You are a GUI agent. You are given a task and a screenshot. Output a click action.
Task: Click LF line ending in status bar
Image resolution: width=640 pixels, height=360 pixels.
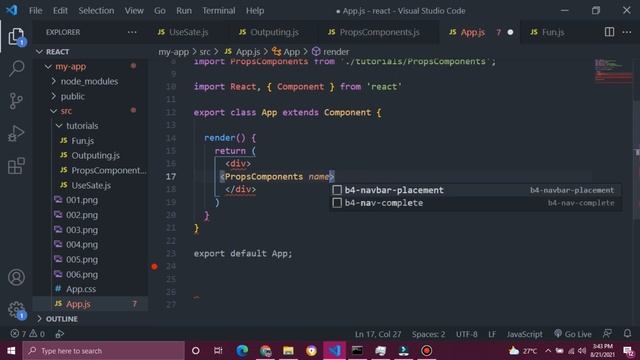(492, 334)
